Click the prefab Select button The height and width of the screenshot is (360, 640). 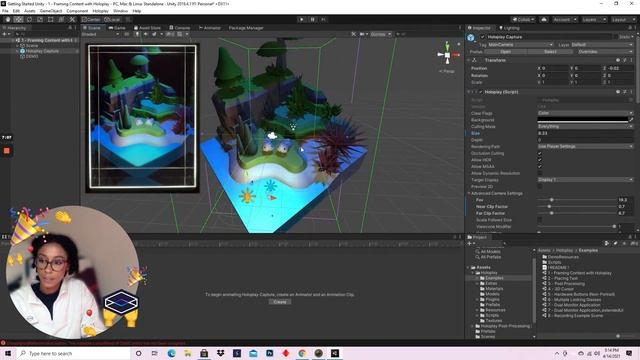[x=550, y=52]
